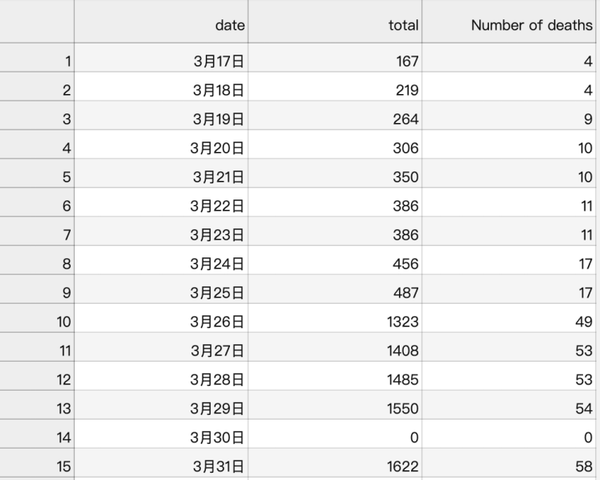
Task: Select row 1 header
Action: tap(37, 62)
